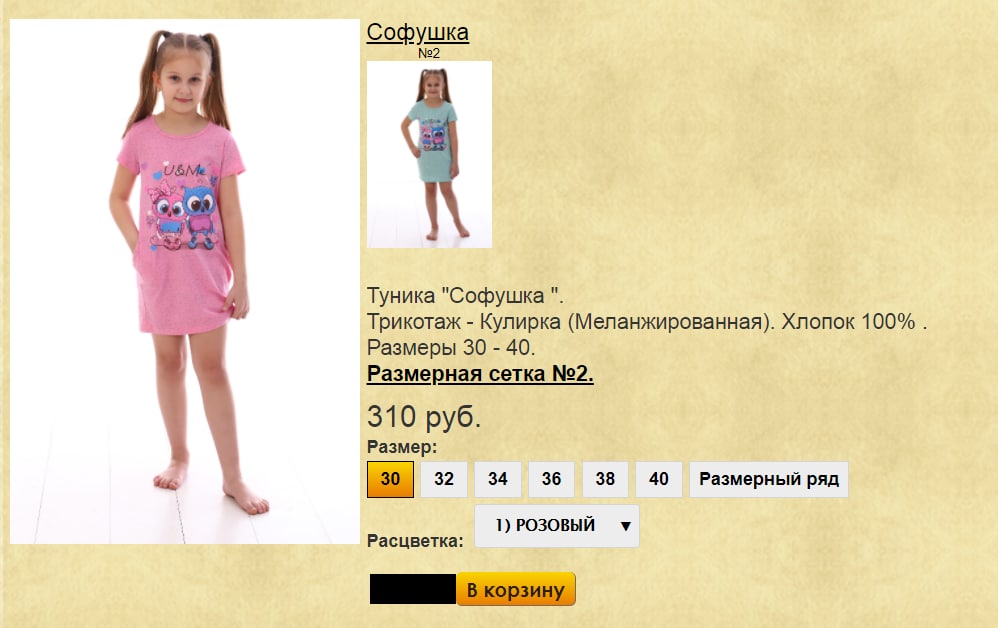Click the Трикотаж - Кулирка fabric description line

647,322
